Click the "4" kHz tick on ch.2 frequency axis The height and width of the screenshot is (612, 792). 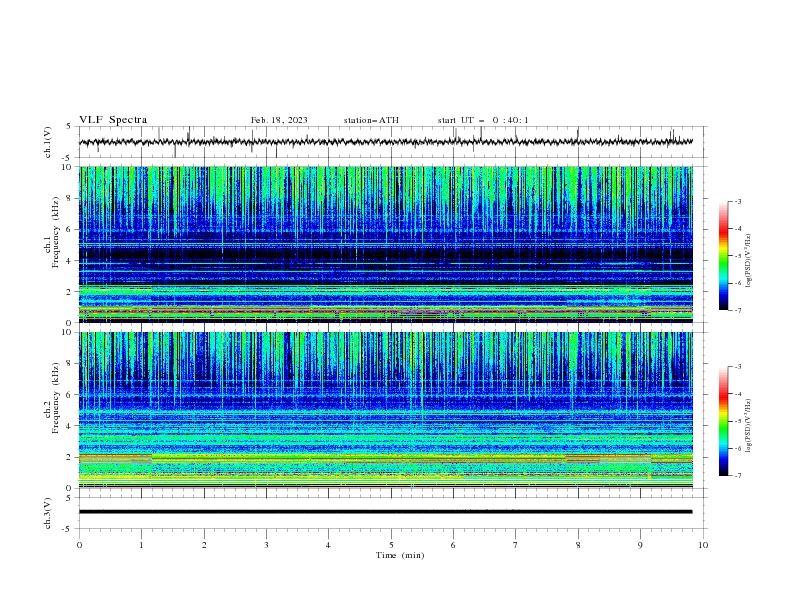pyautogui.click(x=69, y=426)
